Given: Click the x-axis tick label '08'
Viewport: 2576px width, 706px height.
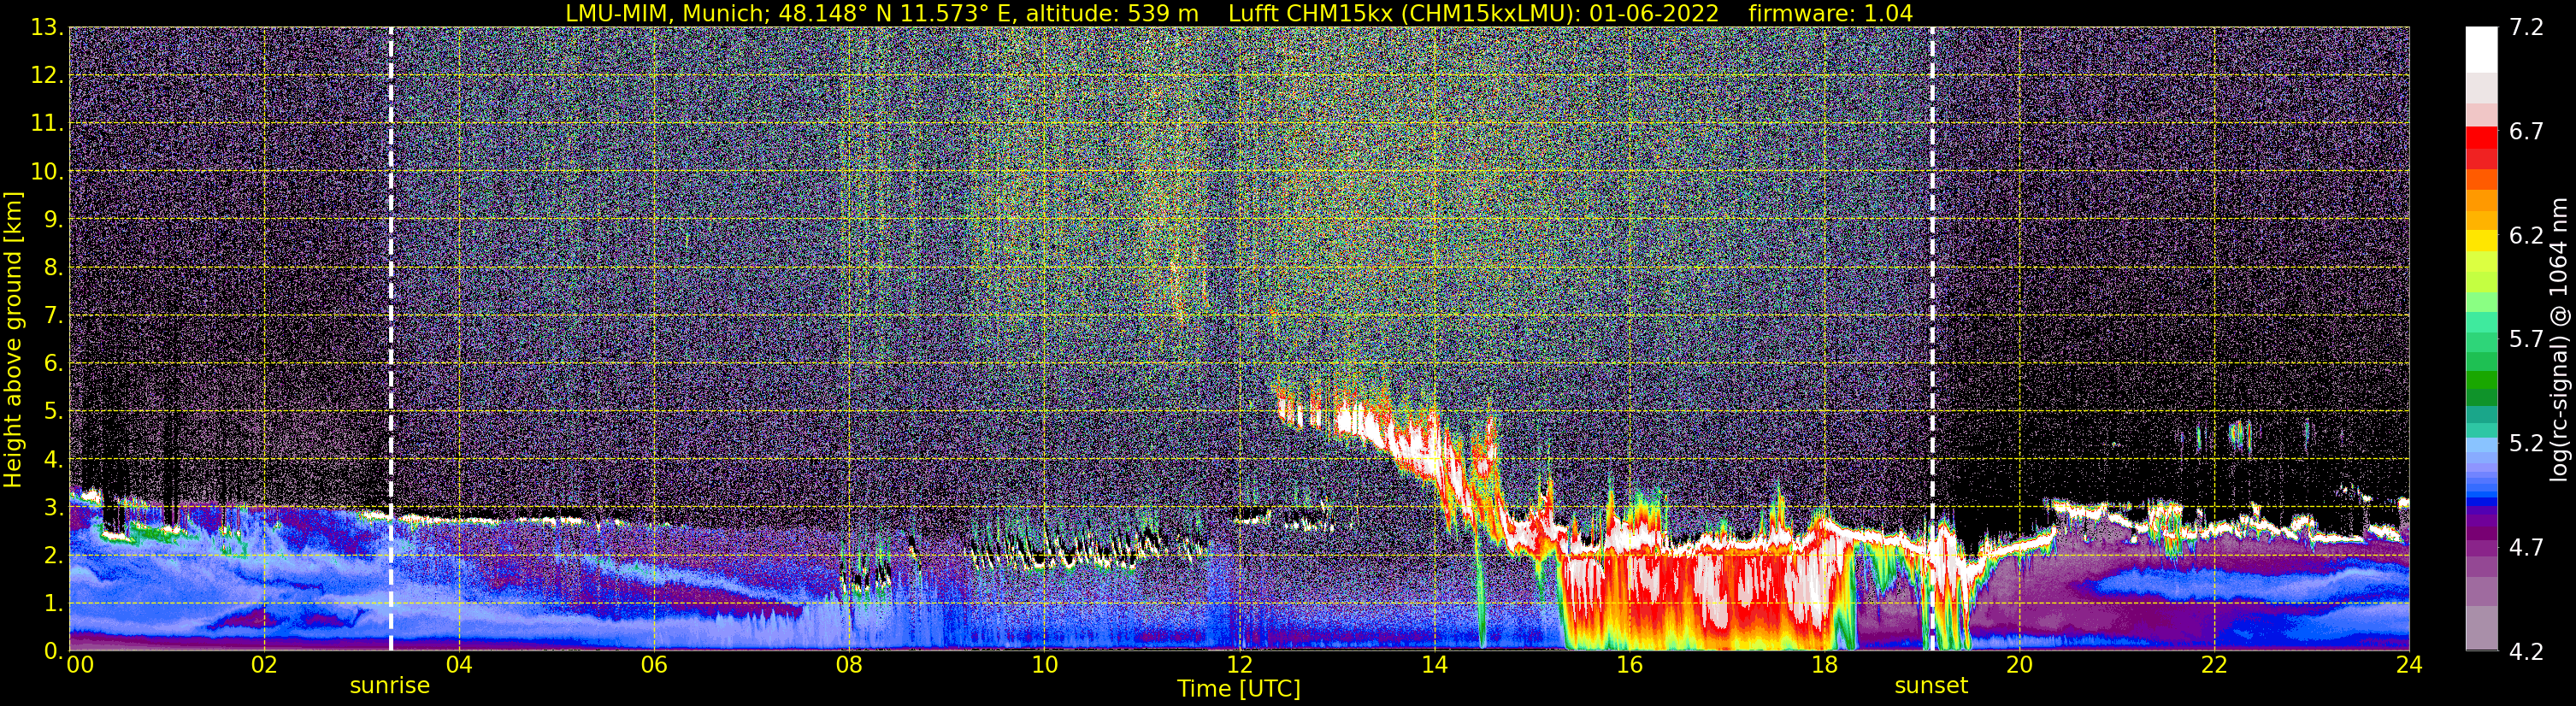Looking at the screenshot, I should point(849,665).
